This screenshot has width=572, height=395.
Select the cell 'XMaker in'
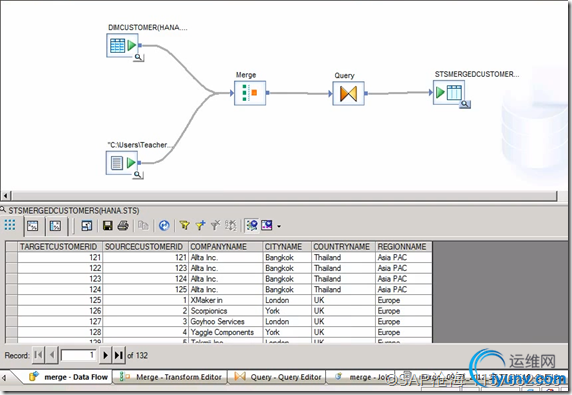(x=225, y=300)
